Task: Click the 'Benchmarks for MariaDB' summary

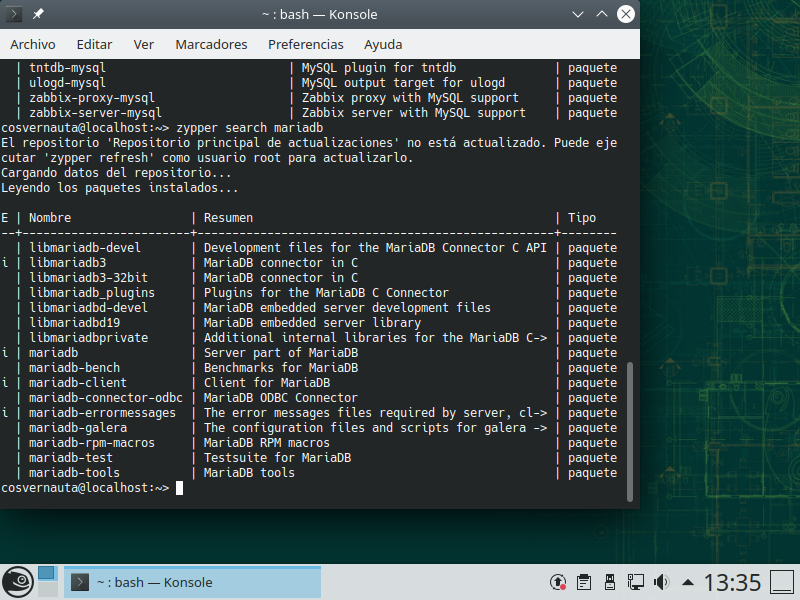Action: (281, 368)
